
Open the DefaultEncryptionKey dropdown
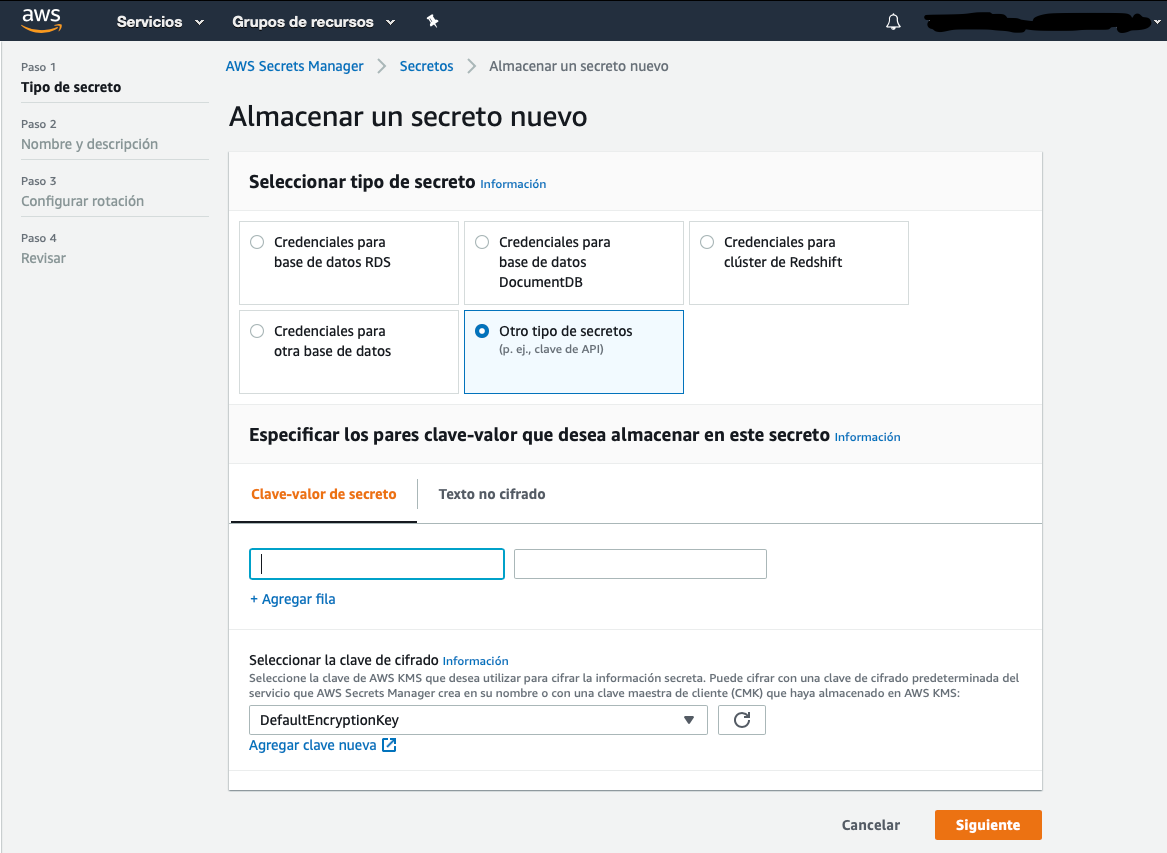point(478,719)
